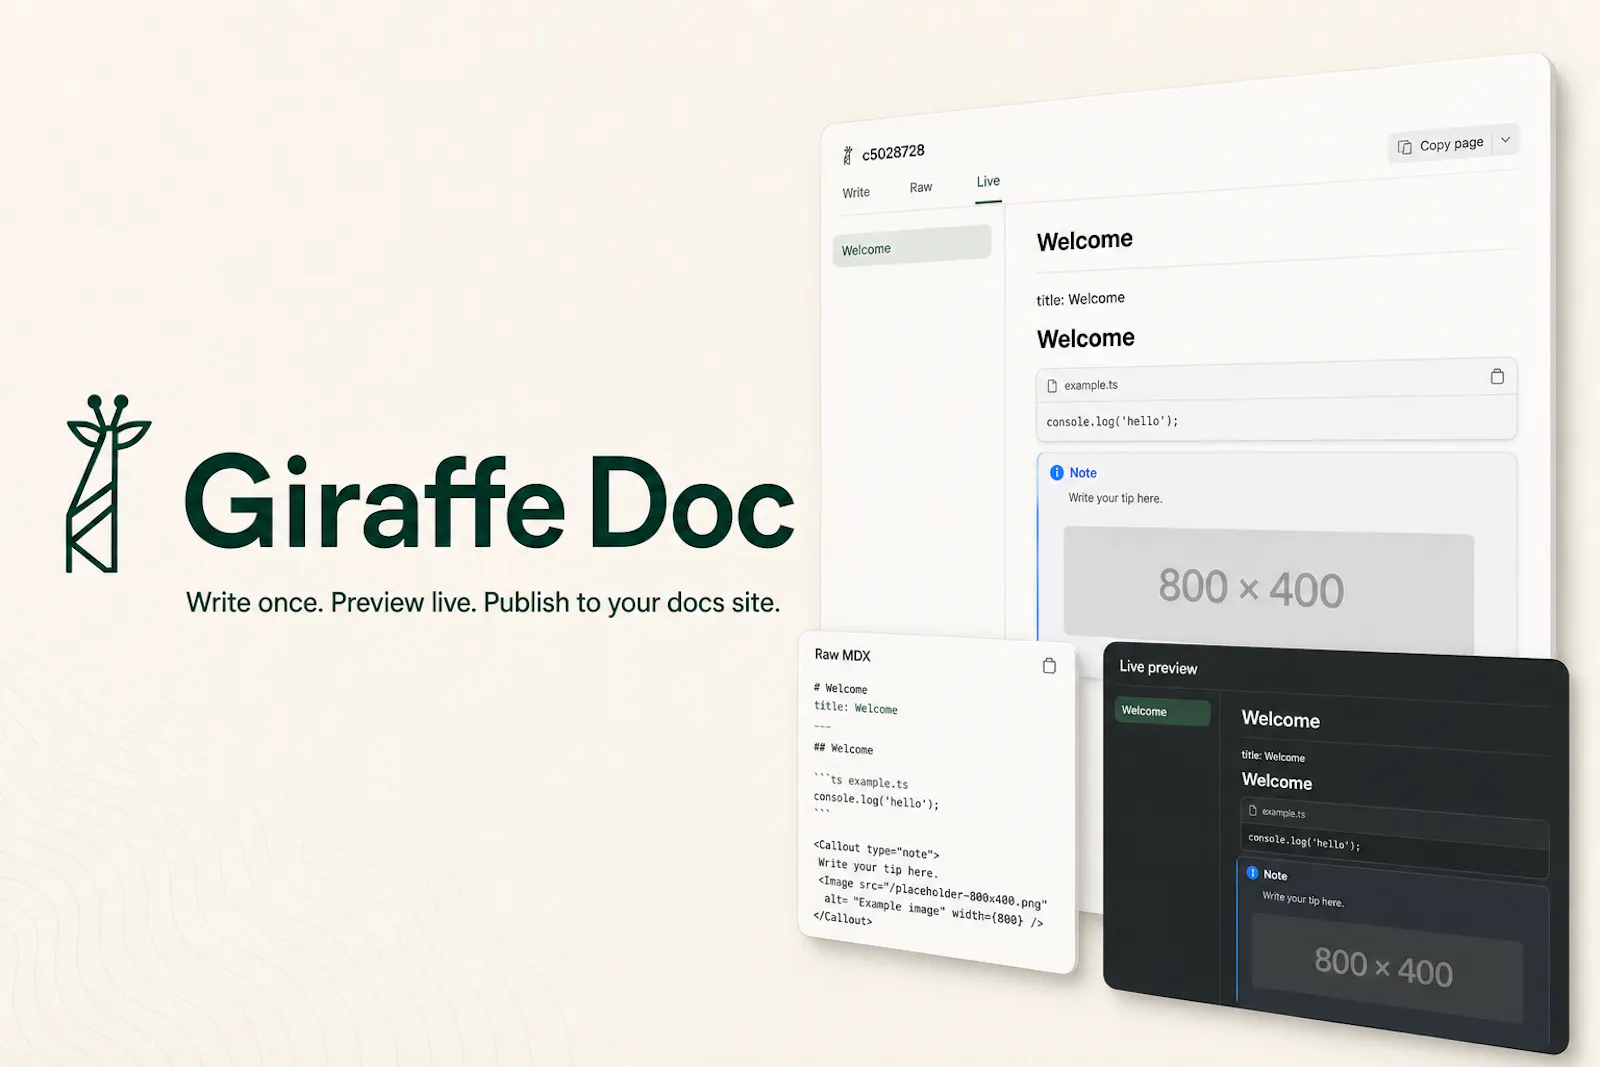The image size is (1600, 1067).
Task: Switch to the Raw tab
Action: (x=921, y=187)
